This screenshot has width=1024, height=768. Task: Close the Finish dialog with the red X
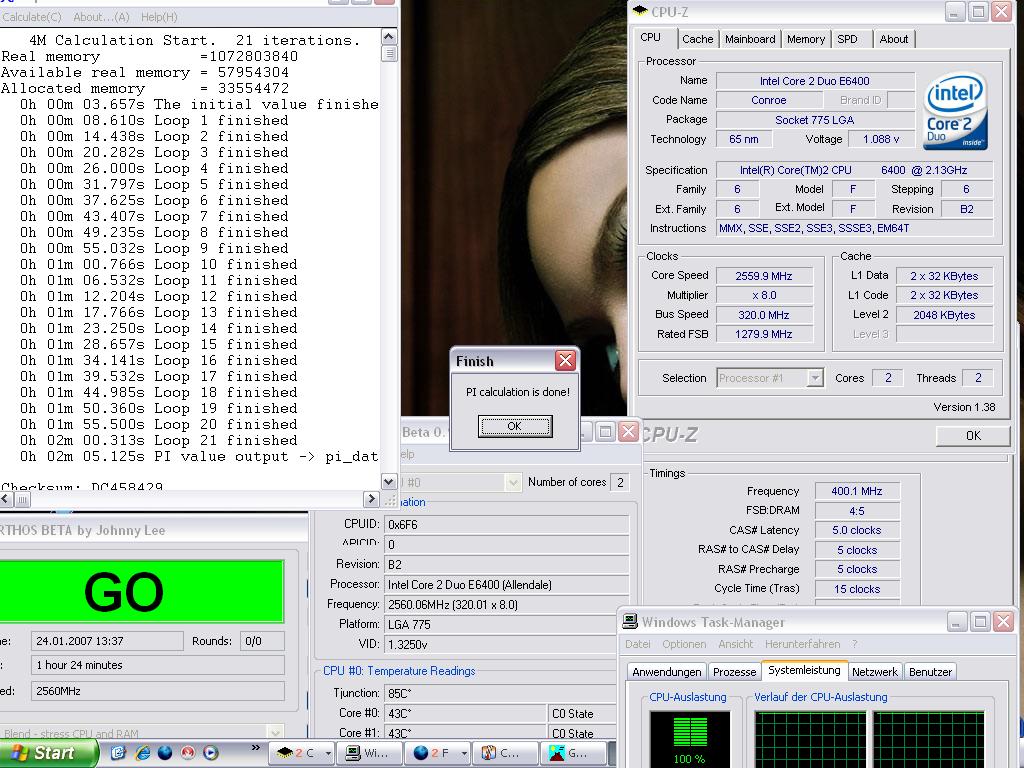[565, 360]
